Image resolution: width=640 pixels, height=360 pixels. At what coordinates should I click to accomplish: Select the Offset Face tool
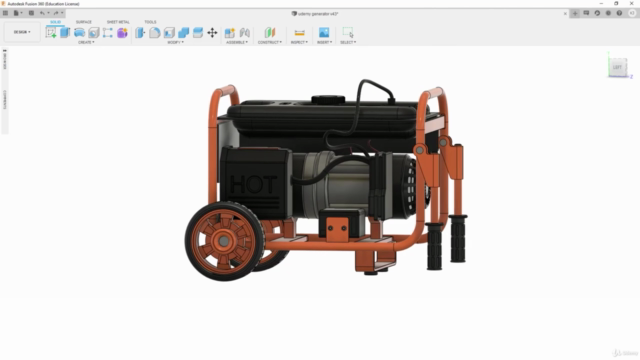tap(198, 33)
